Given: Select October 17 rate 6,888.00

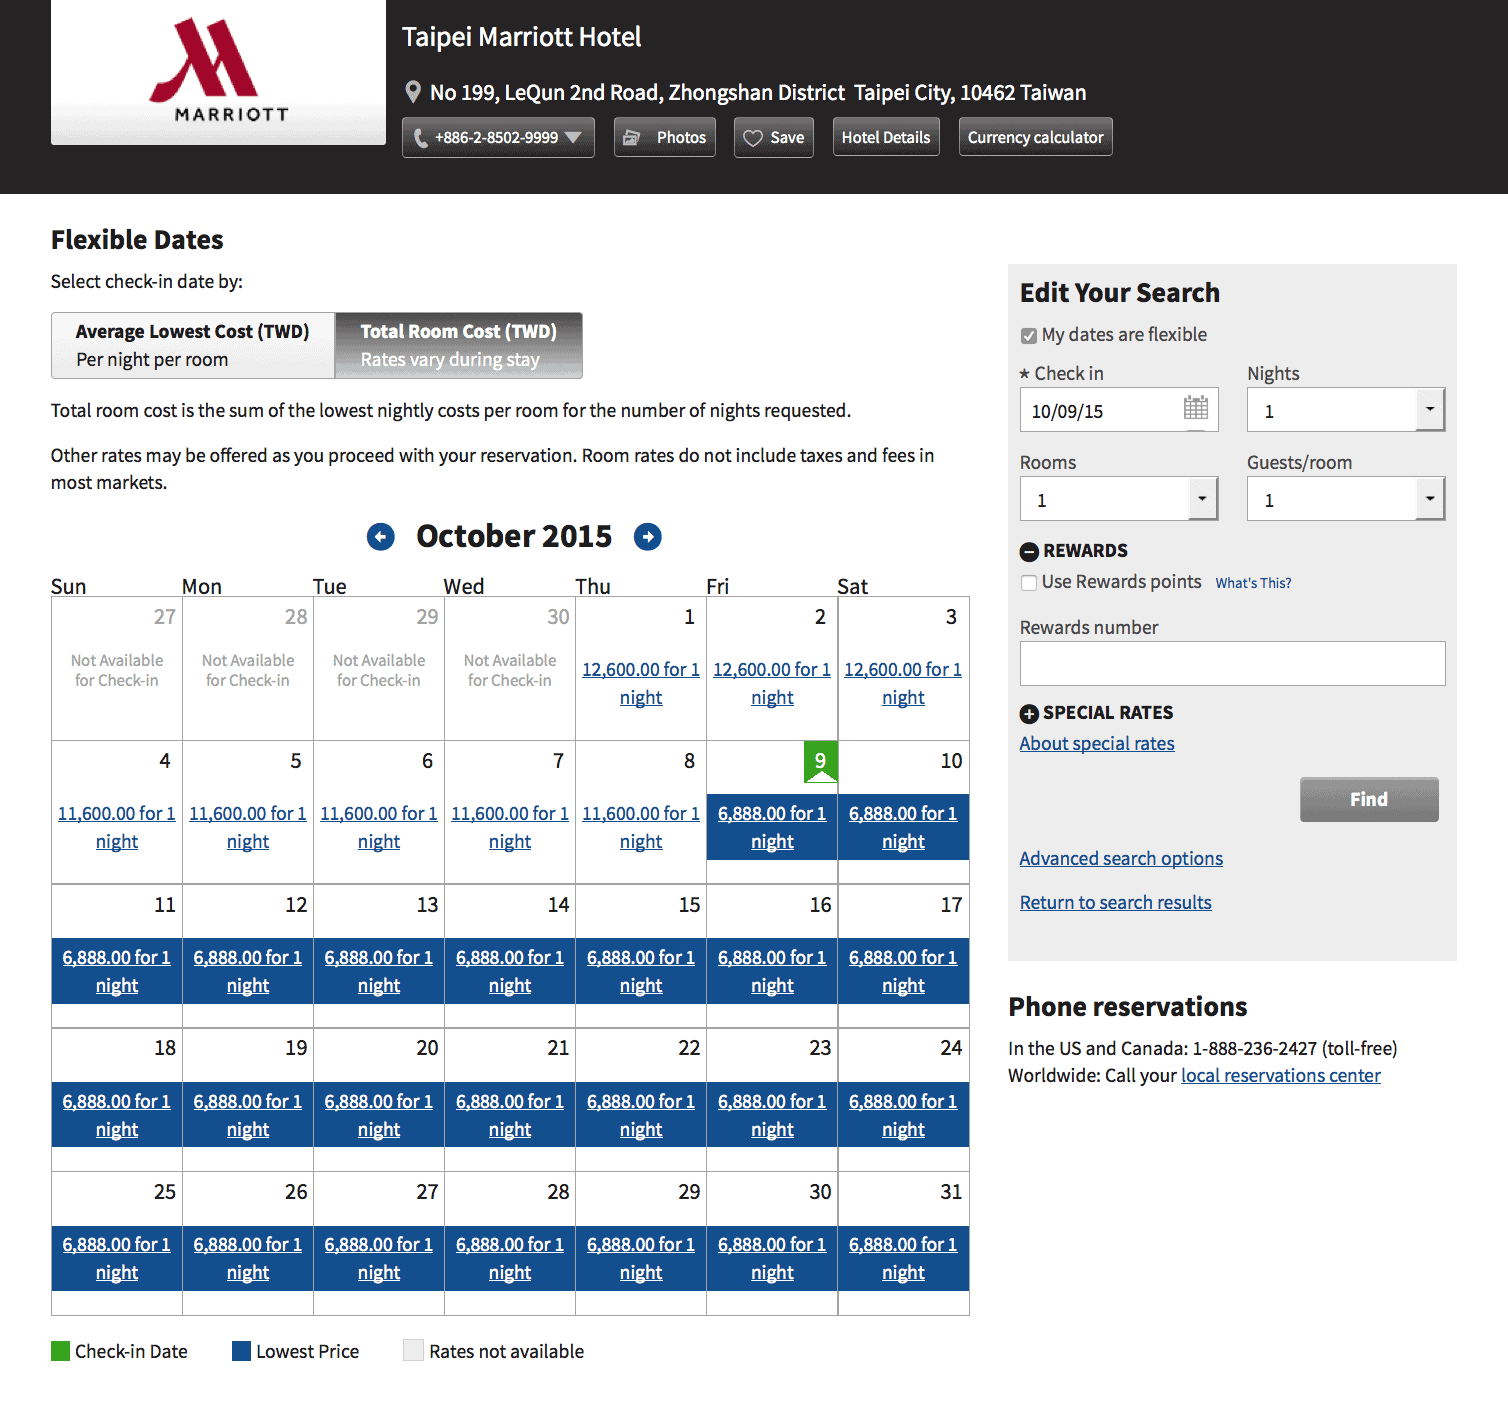Looking at the screenshot, I should point(903,971).
